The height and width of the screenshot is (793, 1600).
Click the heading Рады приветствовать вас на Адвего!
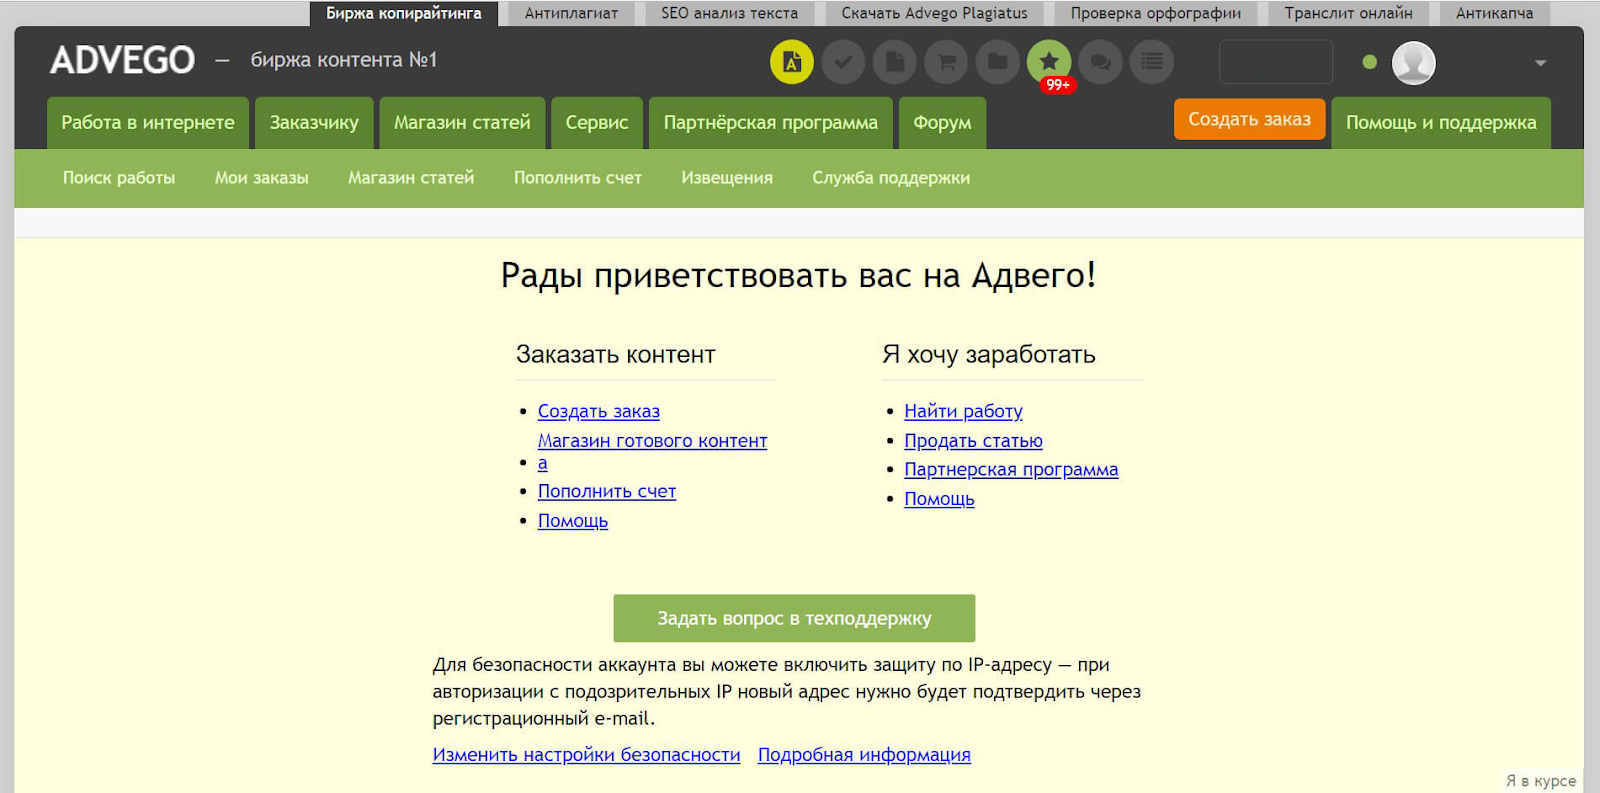[798, 275]
